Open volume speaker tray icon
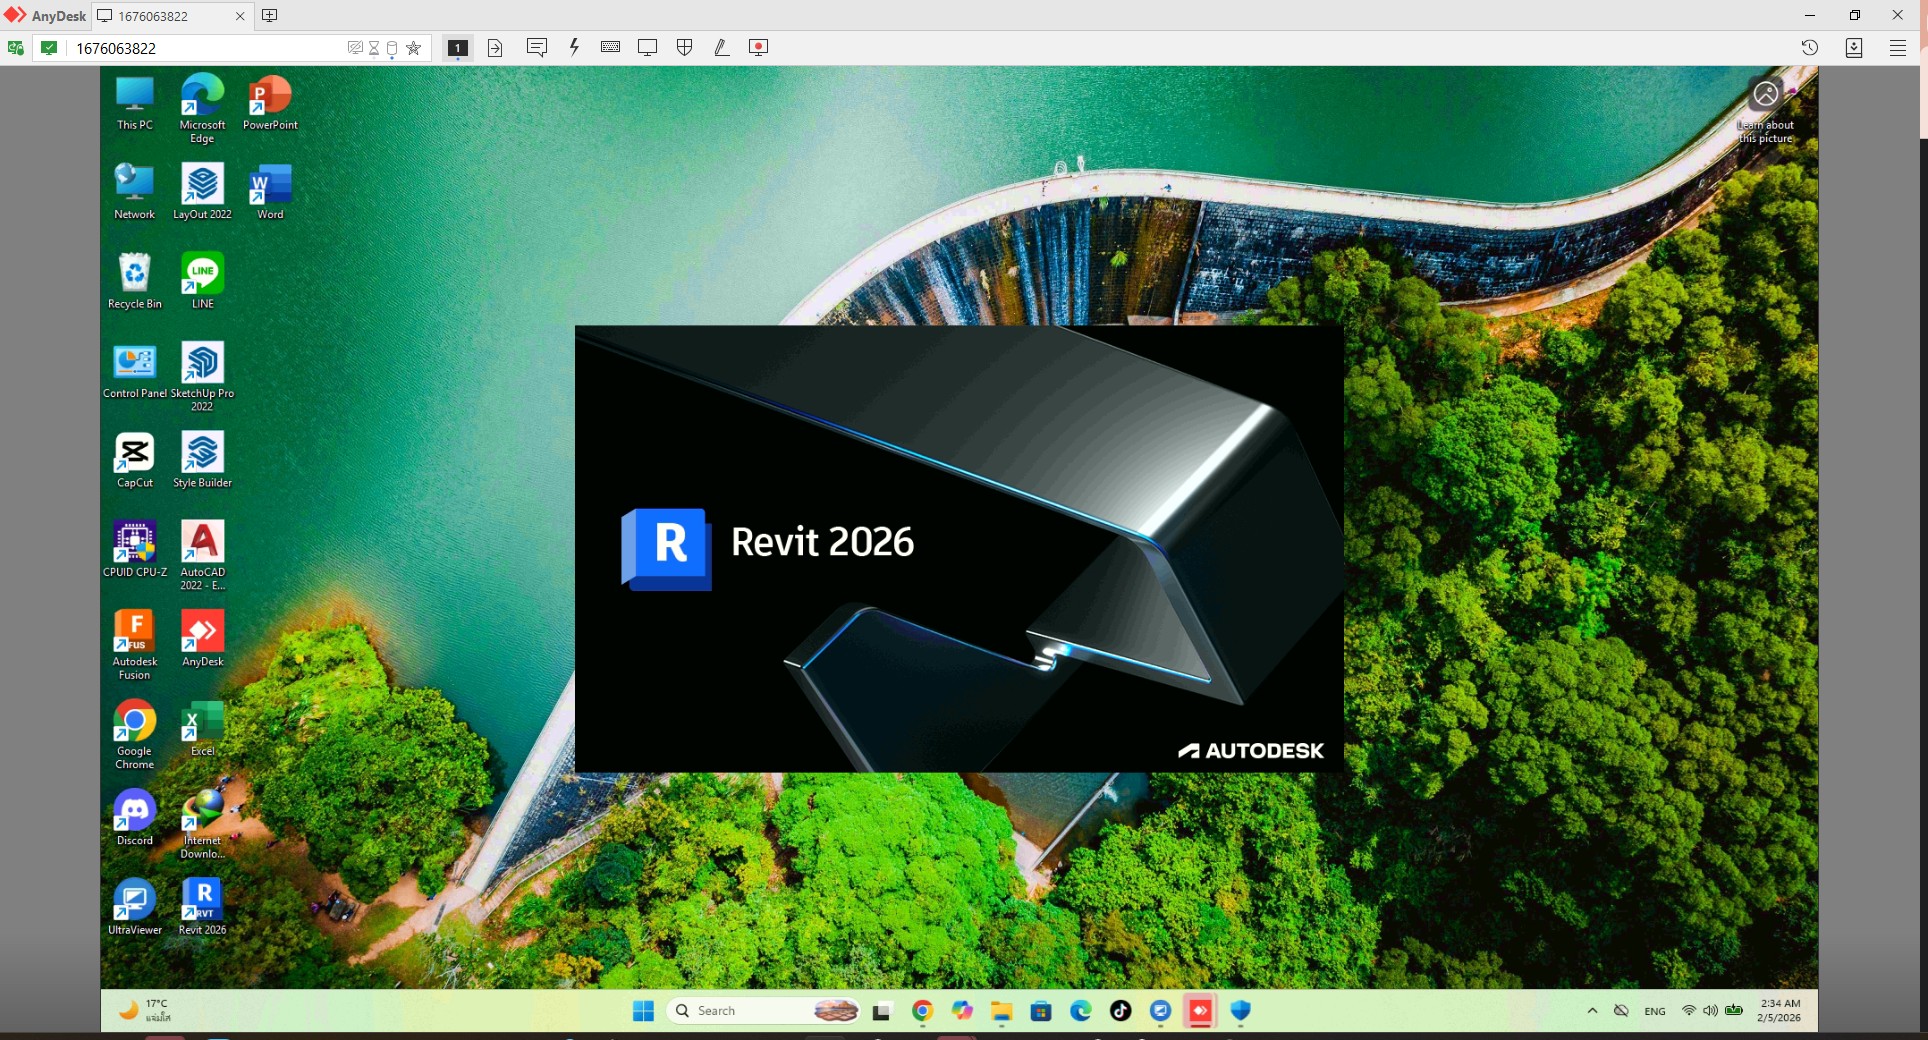1928x1040 pixels. 1710,1011
